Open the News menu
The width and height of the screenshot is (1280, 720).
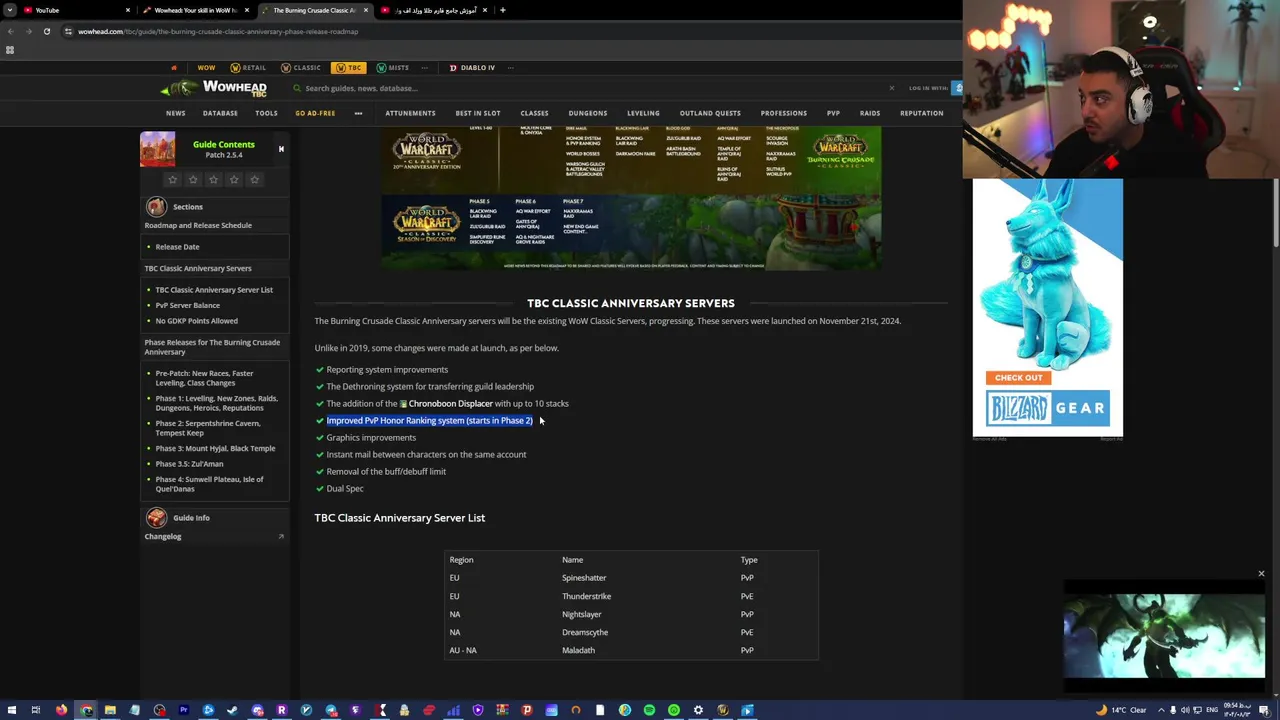pos(175,113)
